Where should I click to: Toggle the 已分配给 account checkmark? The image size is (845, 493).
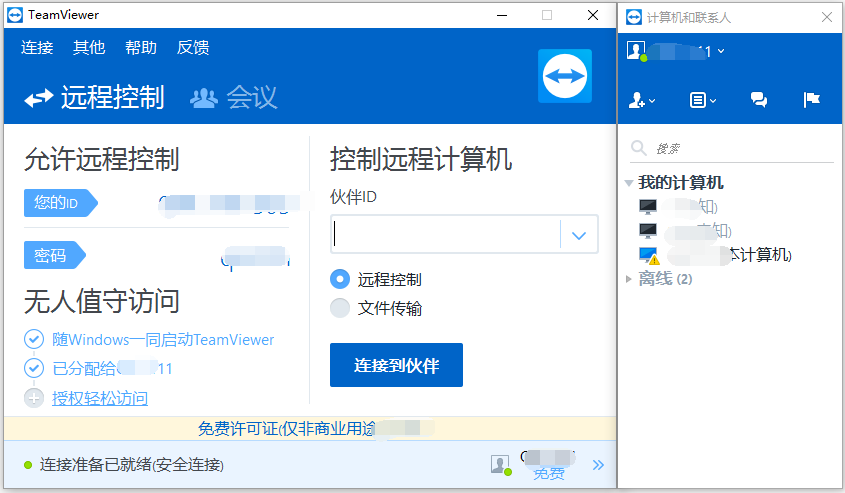coord(33,369)
